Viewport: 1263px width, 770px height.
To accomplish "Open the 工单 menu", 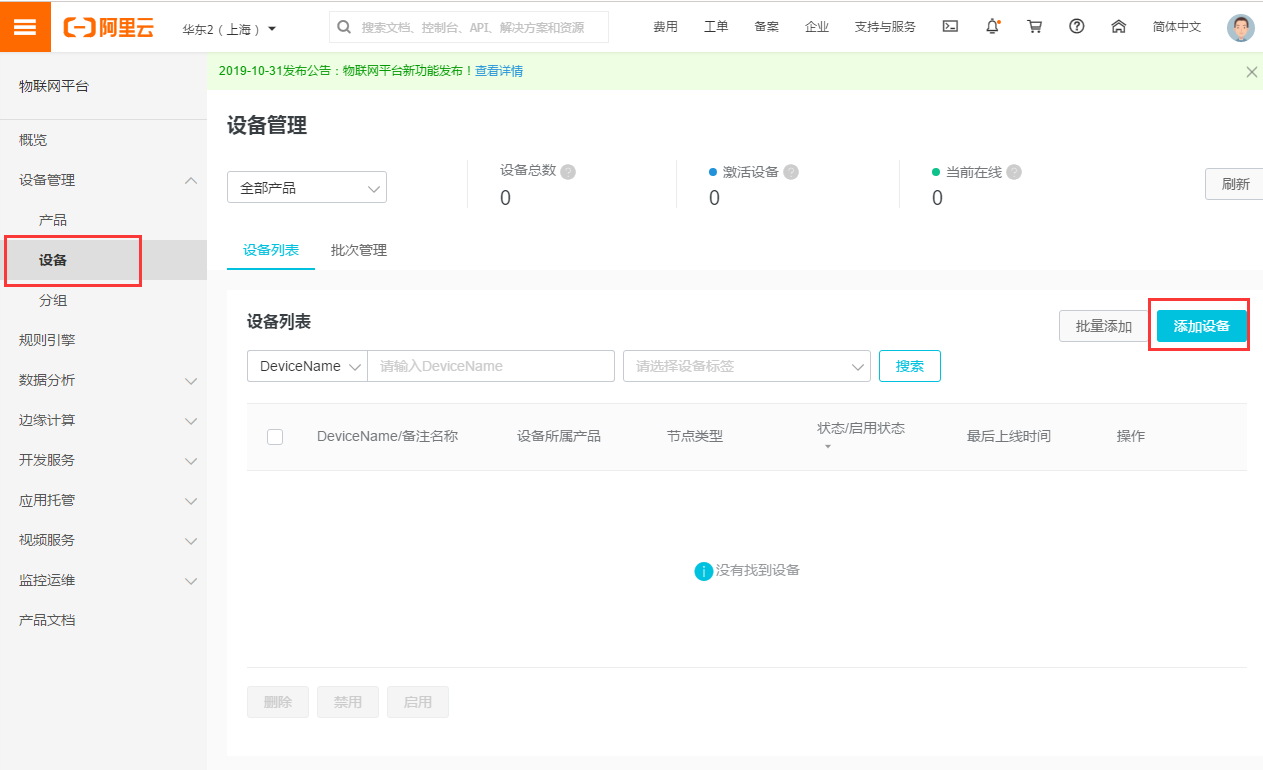I will pos(716,27).
